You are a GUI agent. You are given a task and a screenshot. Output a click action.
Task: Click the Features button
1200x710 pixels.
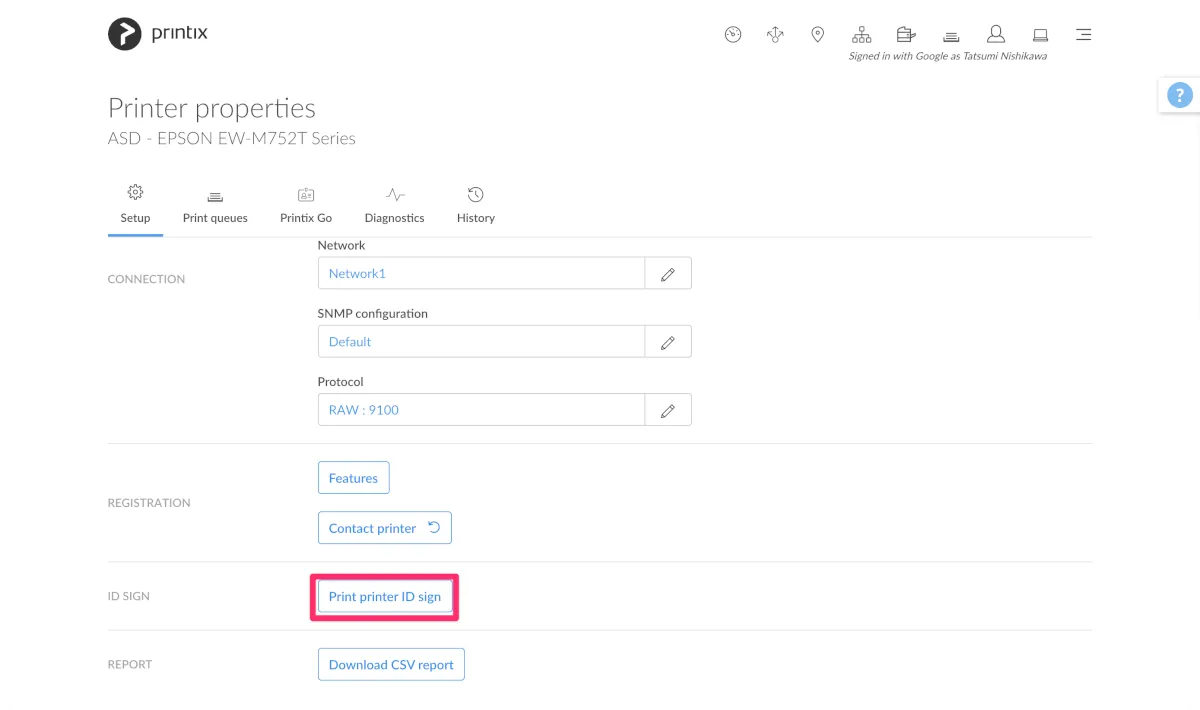(x=353, y=478)
